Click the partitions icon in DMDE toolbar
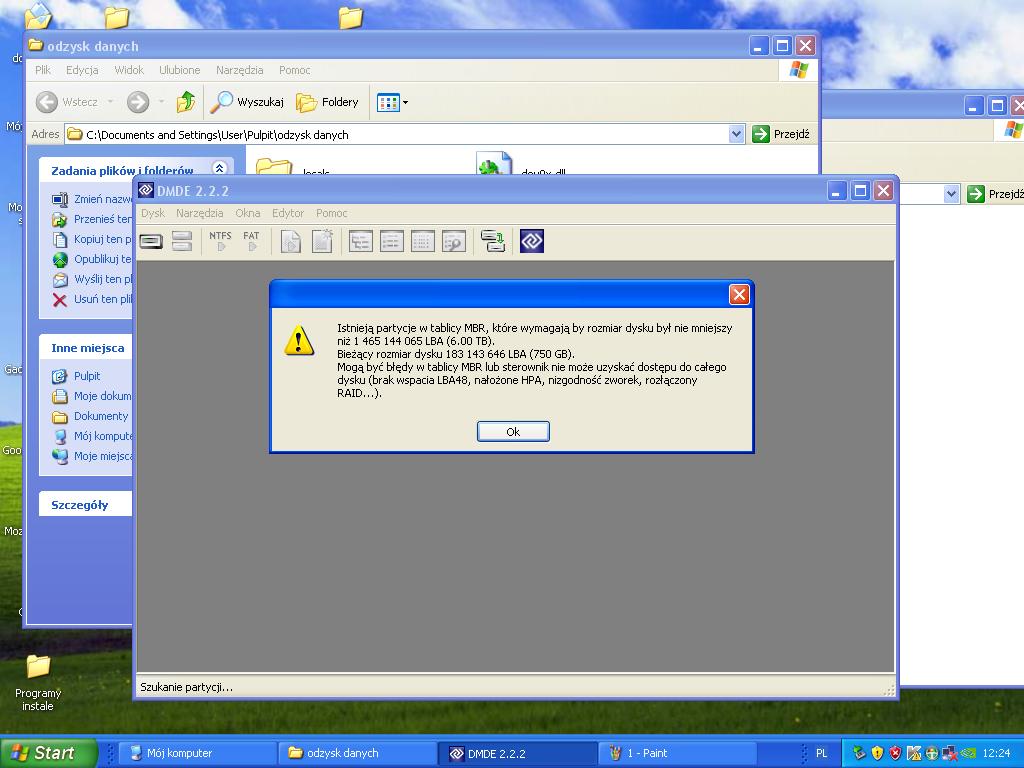 [182, 241]
